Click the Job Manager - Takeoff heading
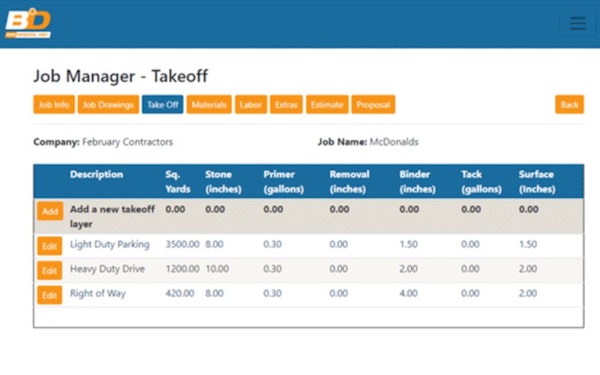This screenshot has width=600, height=375. (121, 76)
